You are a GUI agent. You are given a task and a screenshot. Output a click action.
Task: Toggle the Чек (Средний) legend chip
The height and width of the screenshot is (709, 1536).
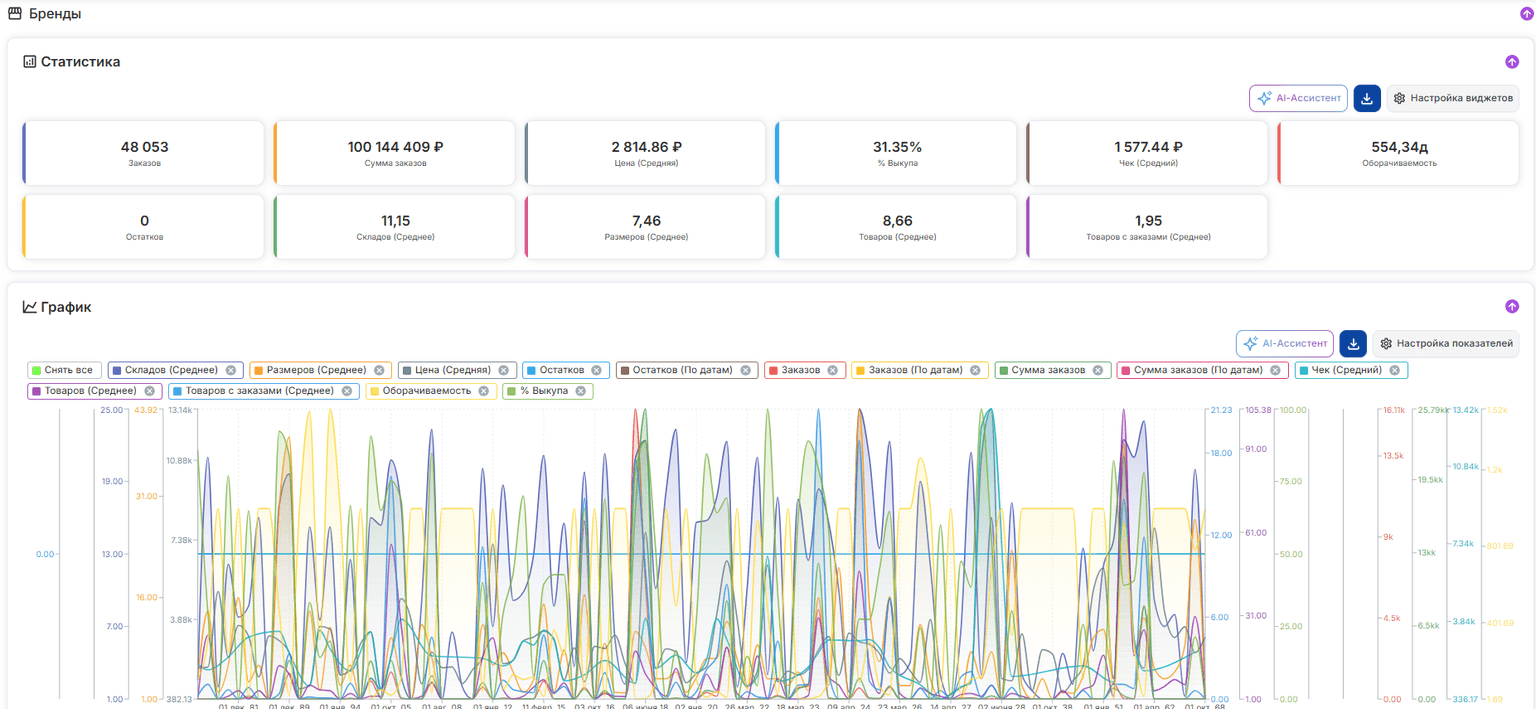tap(1351, 370)
